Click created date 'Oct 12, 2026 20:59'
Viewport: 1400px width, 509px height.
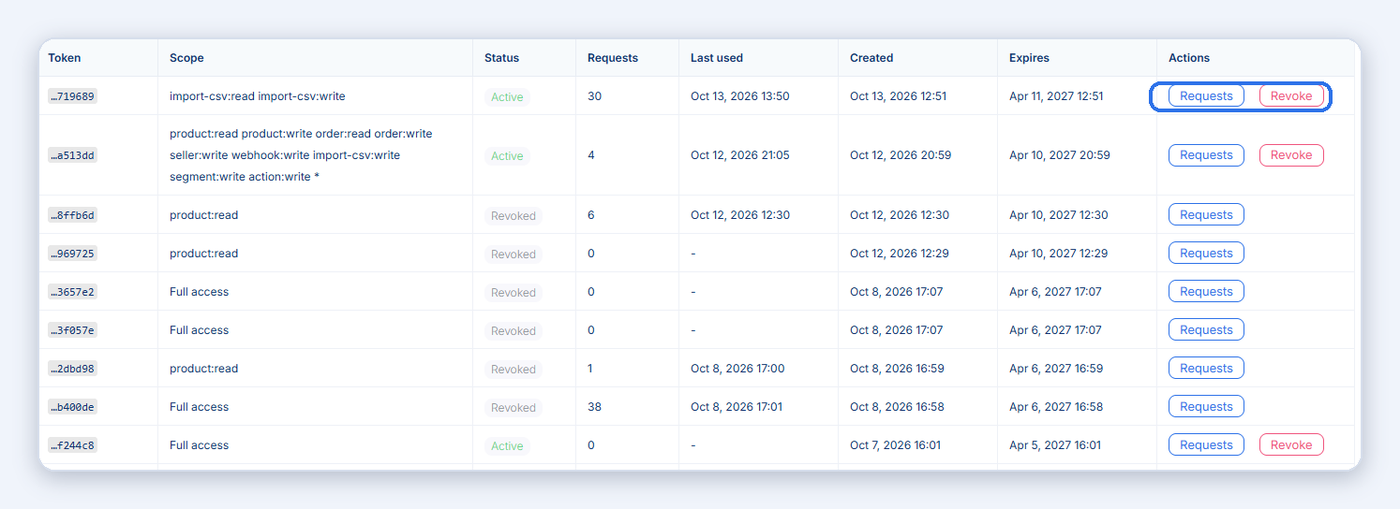pos(900,155)
